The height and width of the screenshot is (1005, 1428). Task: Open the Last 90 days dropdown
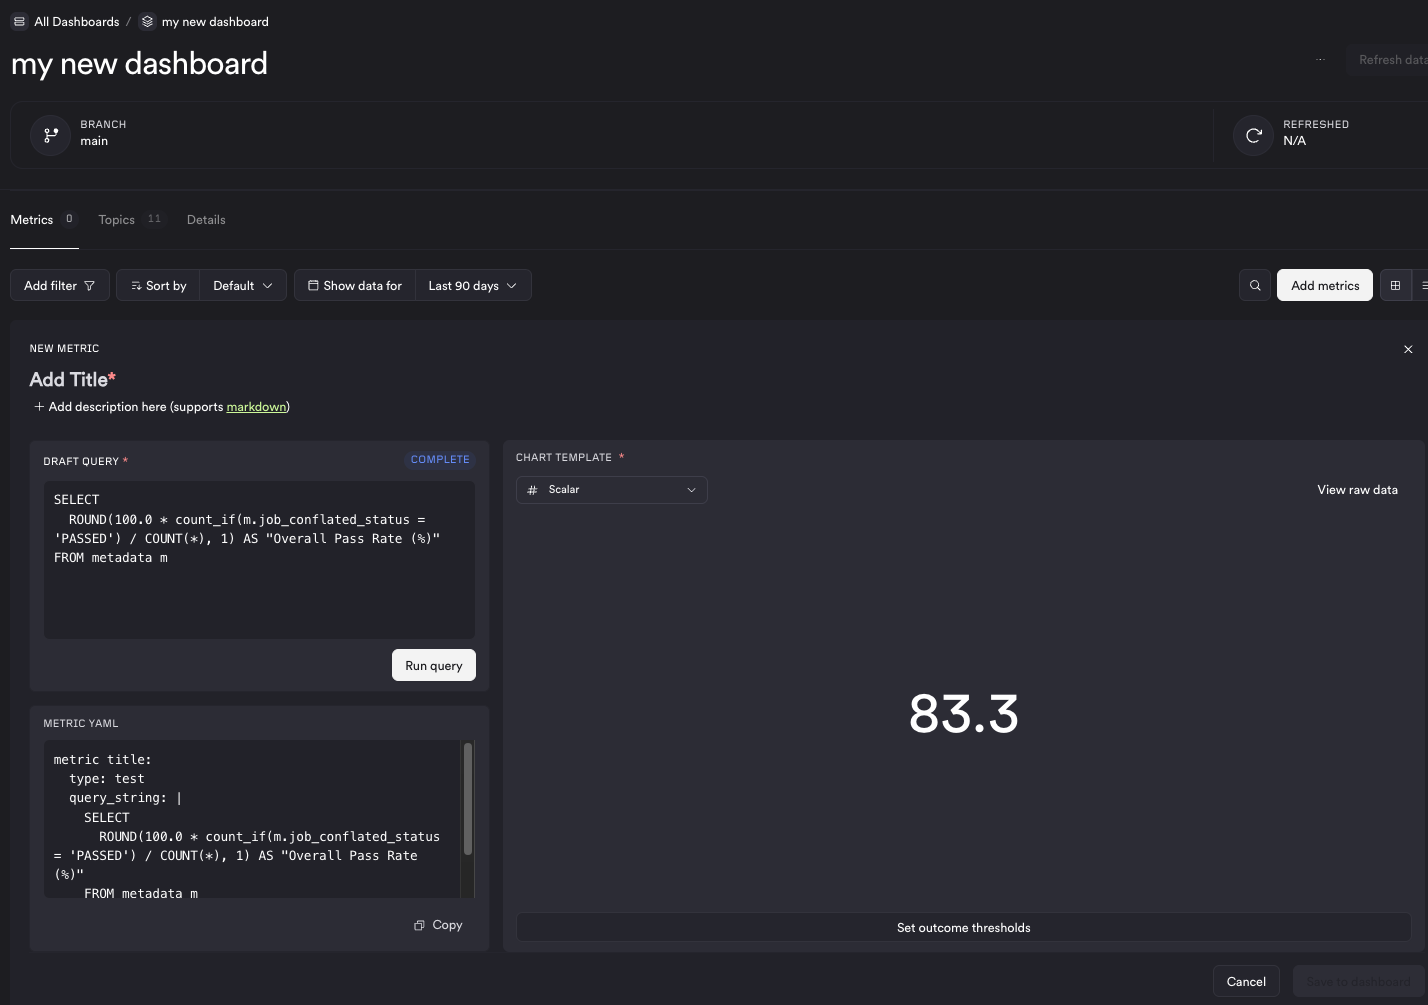point(473,285)
